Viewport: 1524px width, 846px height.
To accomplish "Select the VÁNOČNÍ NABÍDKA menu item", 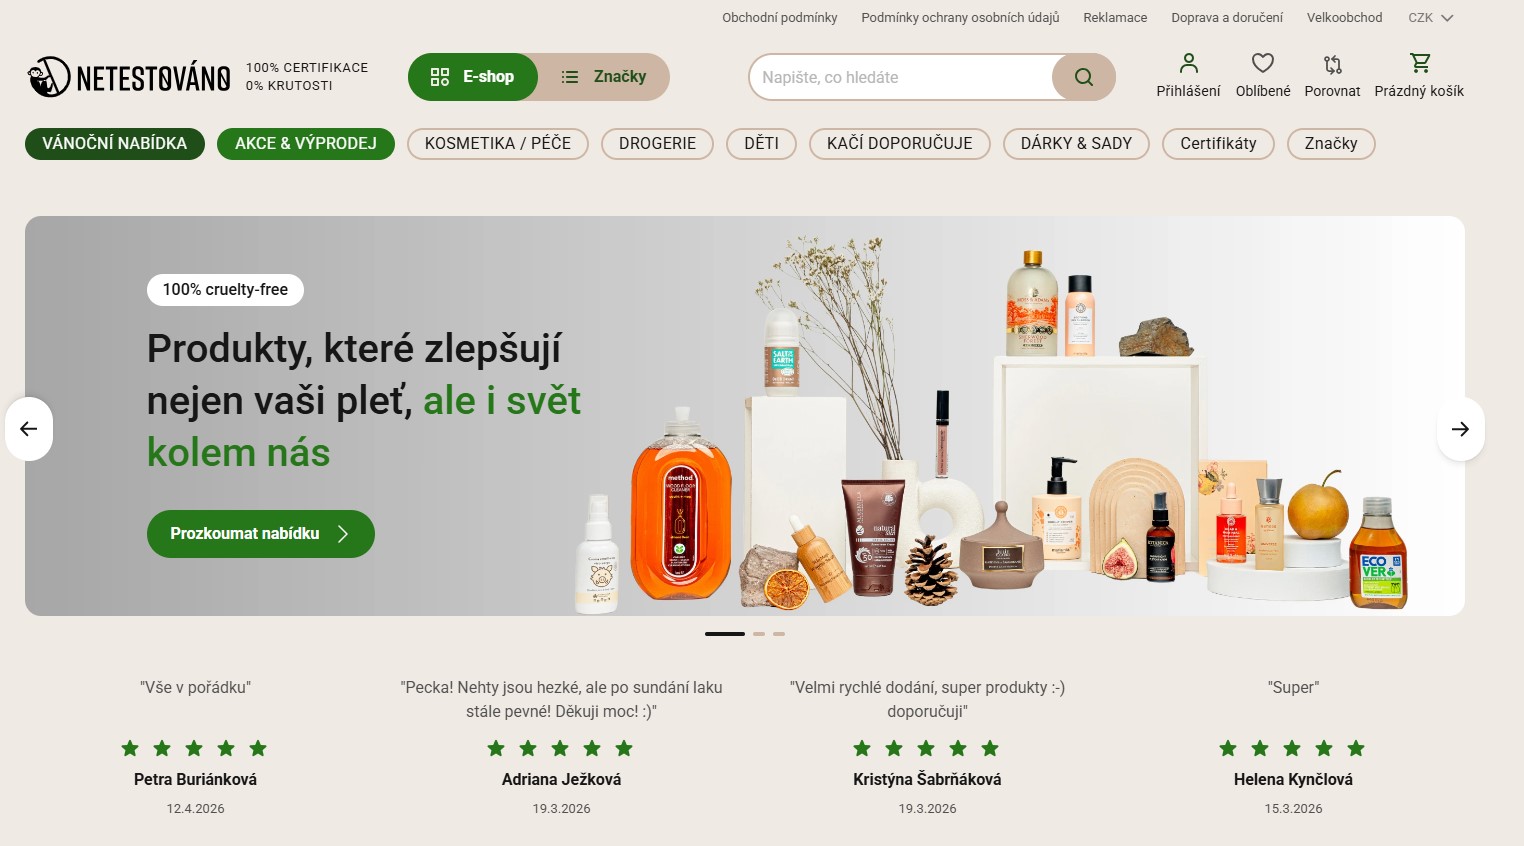I will click(x=115, y=144).
